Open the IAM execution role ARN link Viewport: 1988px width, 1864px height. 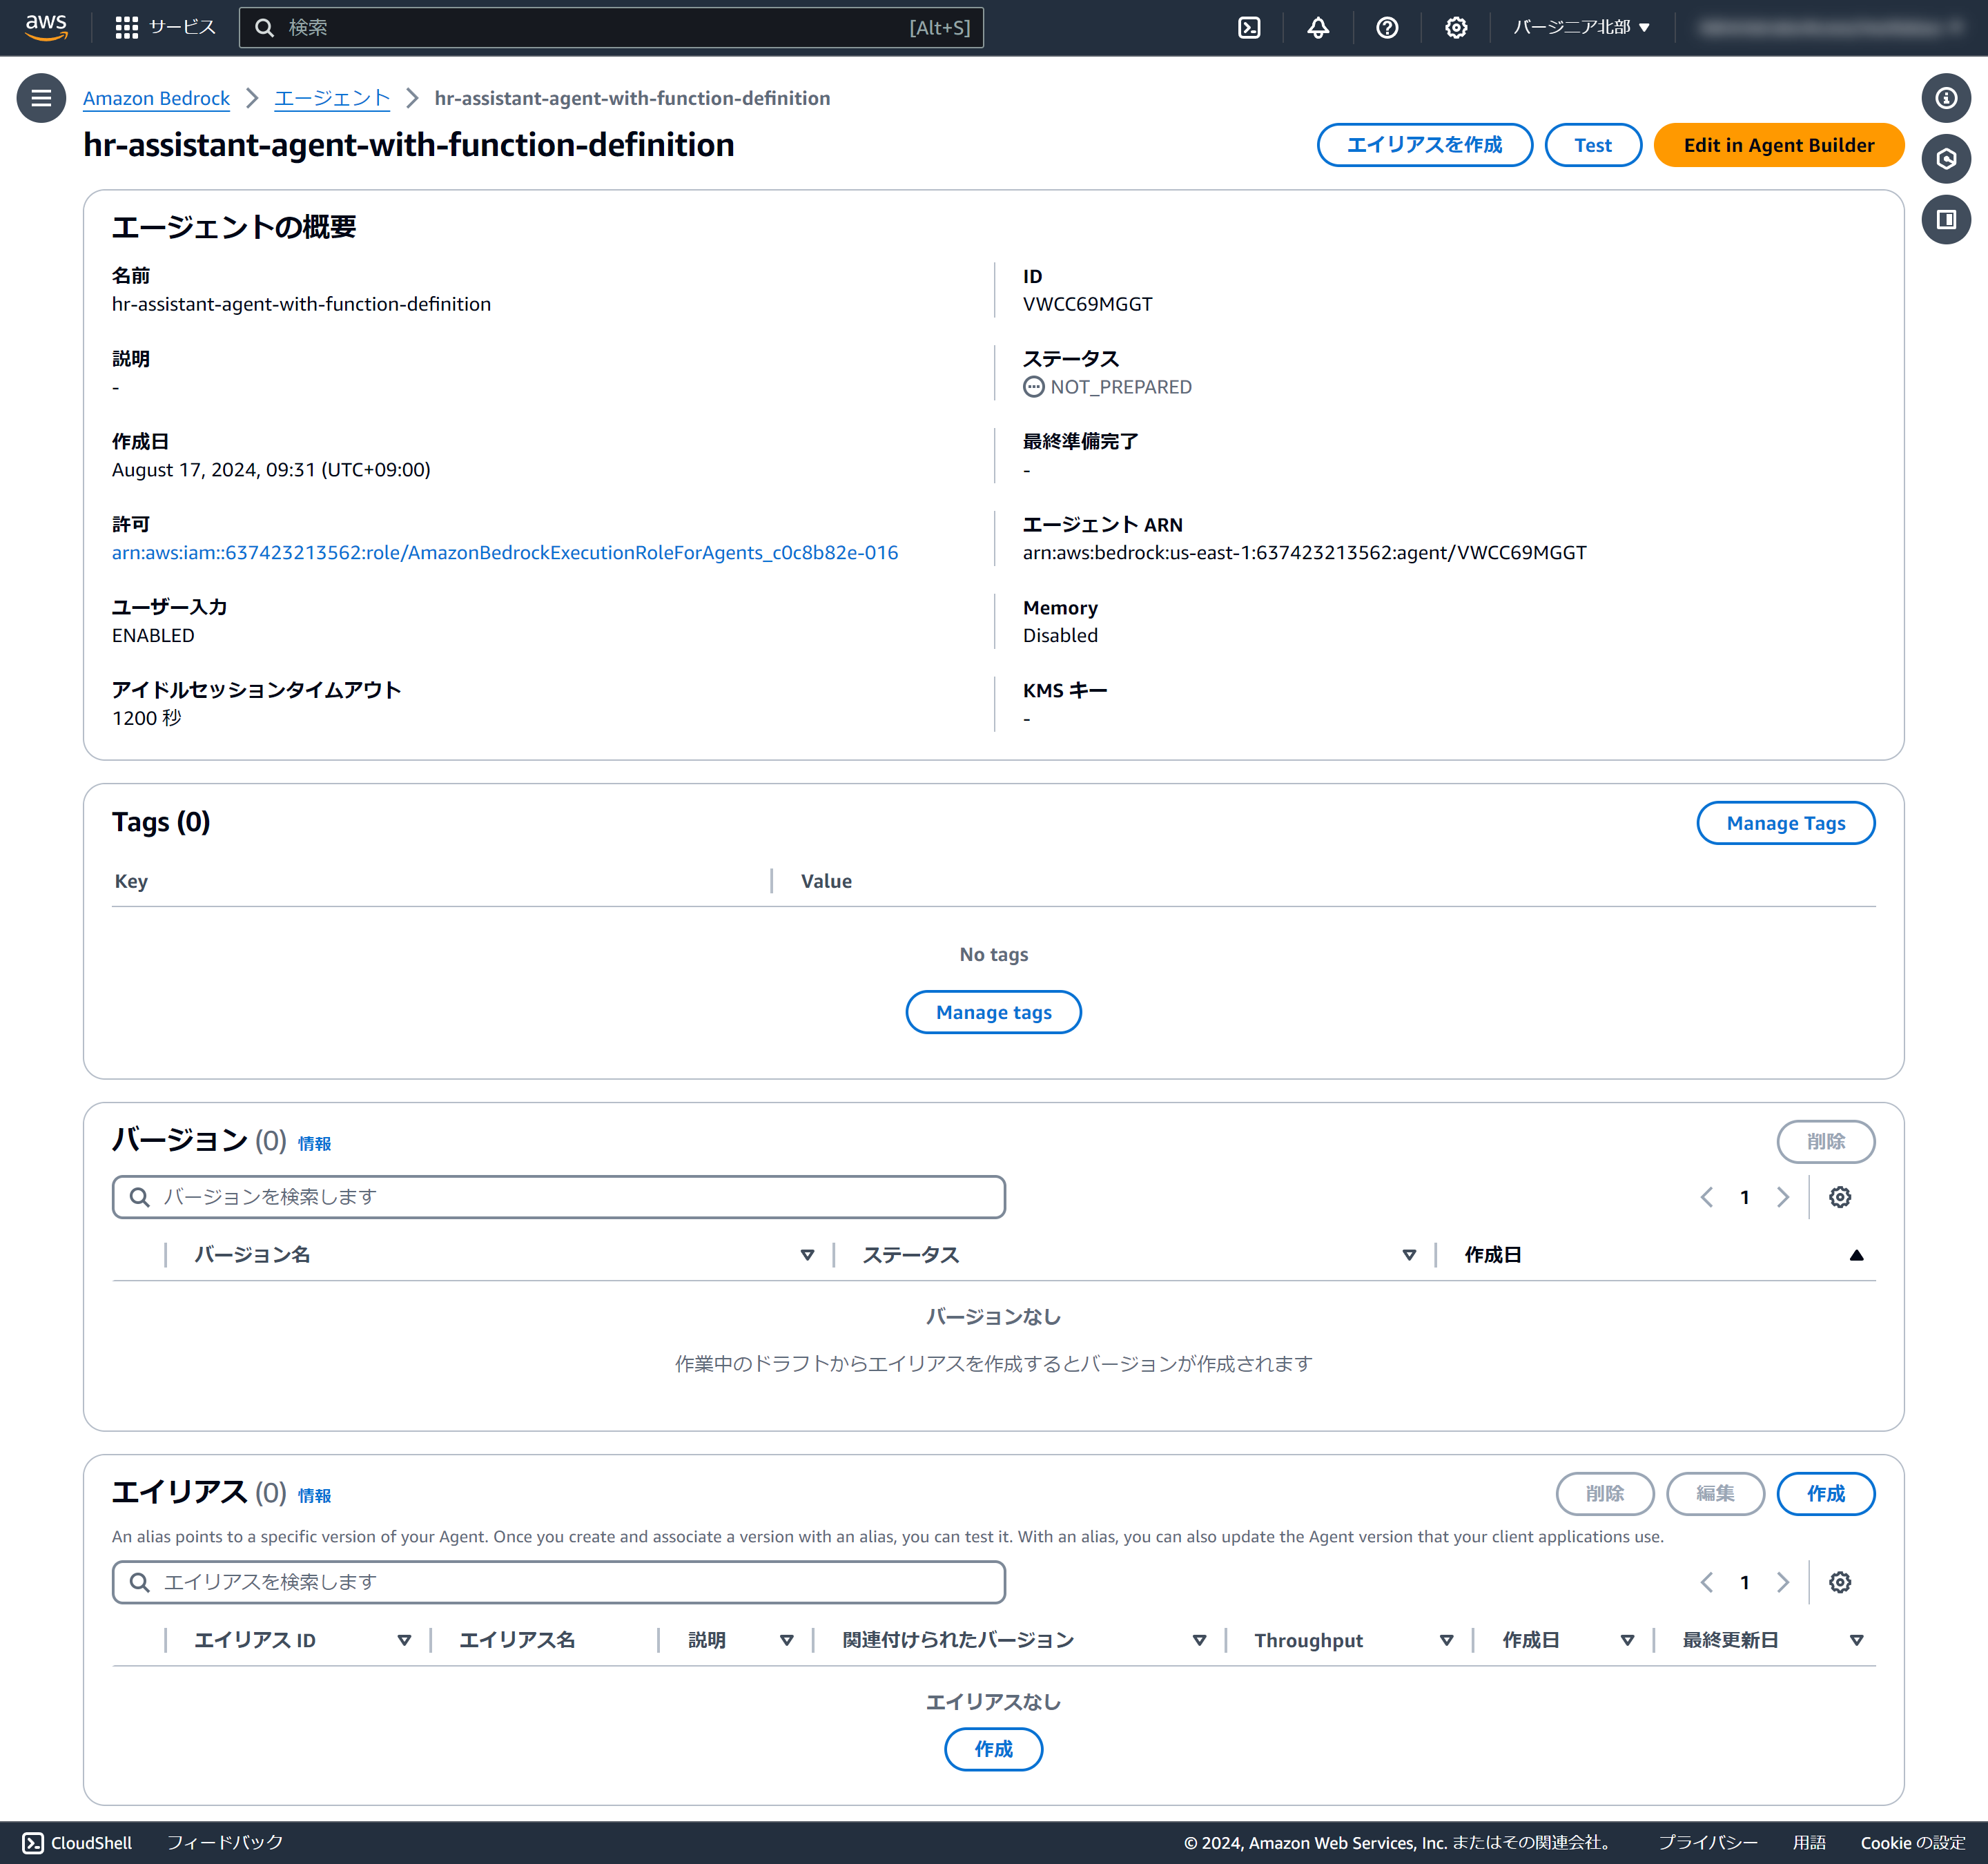point(505,553)
